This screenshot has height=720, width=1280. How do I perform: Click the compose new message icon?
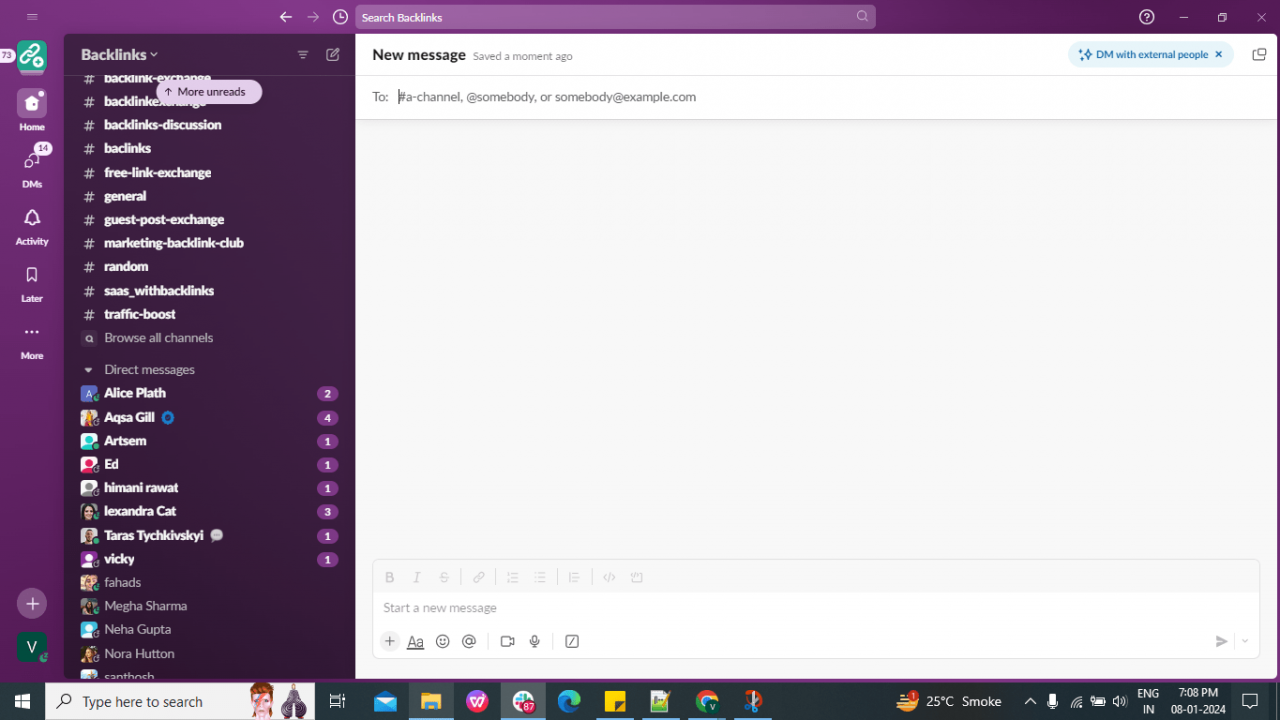pos(333,55)
